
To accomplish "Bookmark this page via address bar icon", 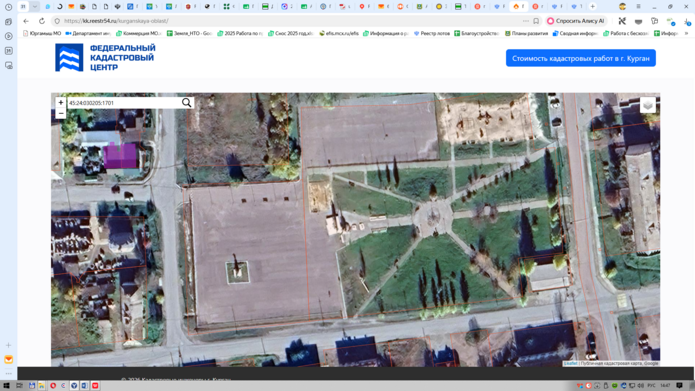I will [x=536, y=21].
